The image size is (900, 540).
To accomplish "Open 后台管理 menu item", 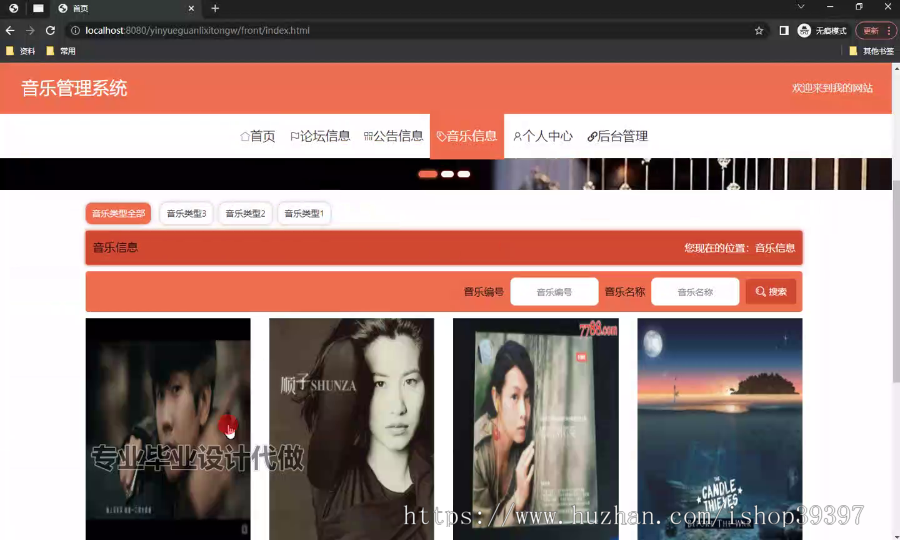I will tap(618, 136).
